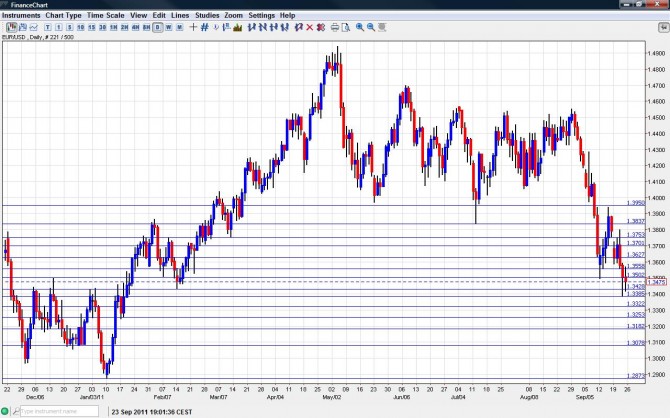Viewport: 670px width, 418px height.
Task: Switch to 5-minute time scale button
Action: pyautogui.click(x=70, y=27)
